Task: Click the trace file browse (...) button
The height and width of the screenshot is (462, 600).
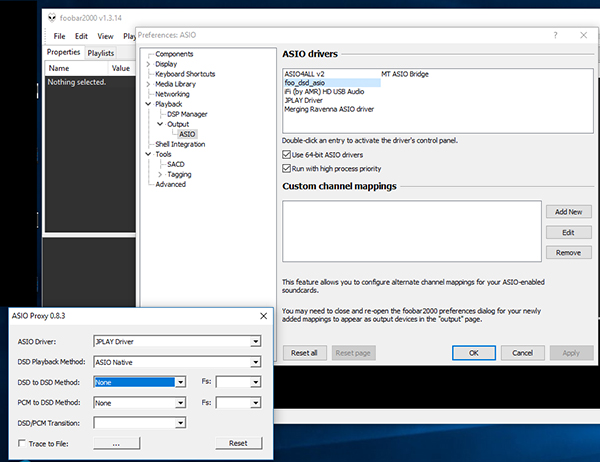Action: 117,443
